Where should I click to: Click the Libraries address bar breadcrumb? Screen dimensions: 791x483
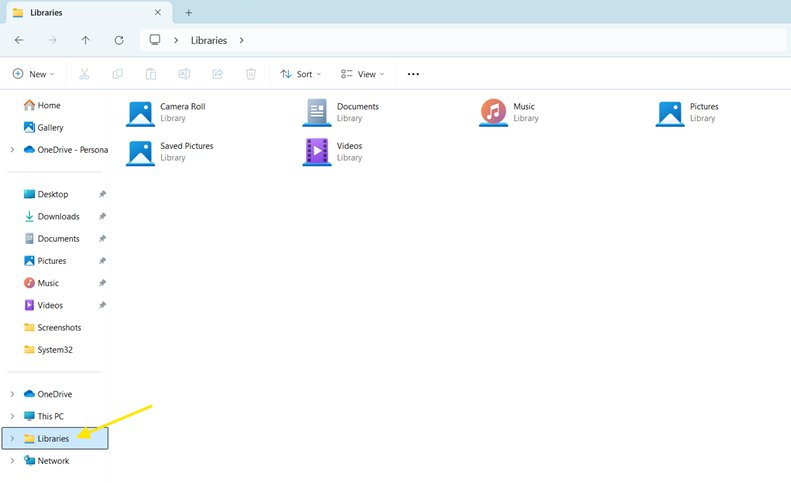[209, 40]
